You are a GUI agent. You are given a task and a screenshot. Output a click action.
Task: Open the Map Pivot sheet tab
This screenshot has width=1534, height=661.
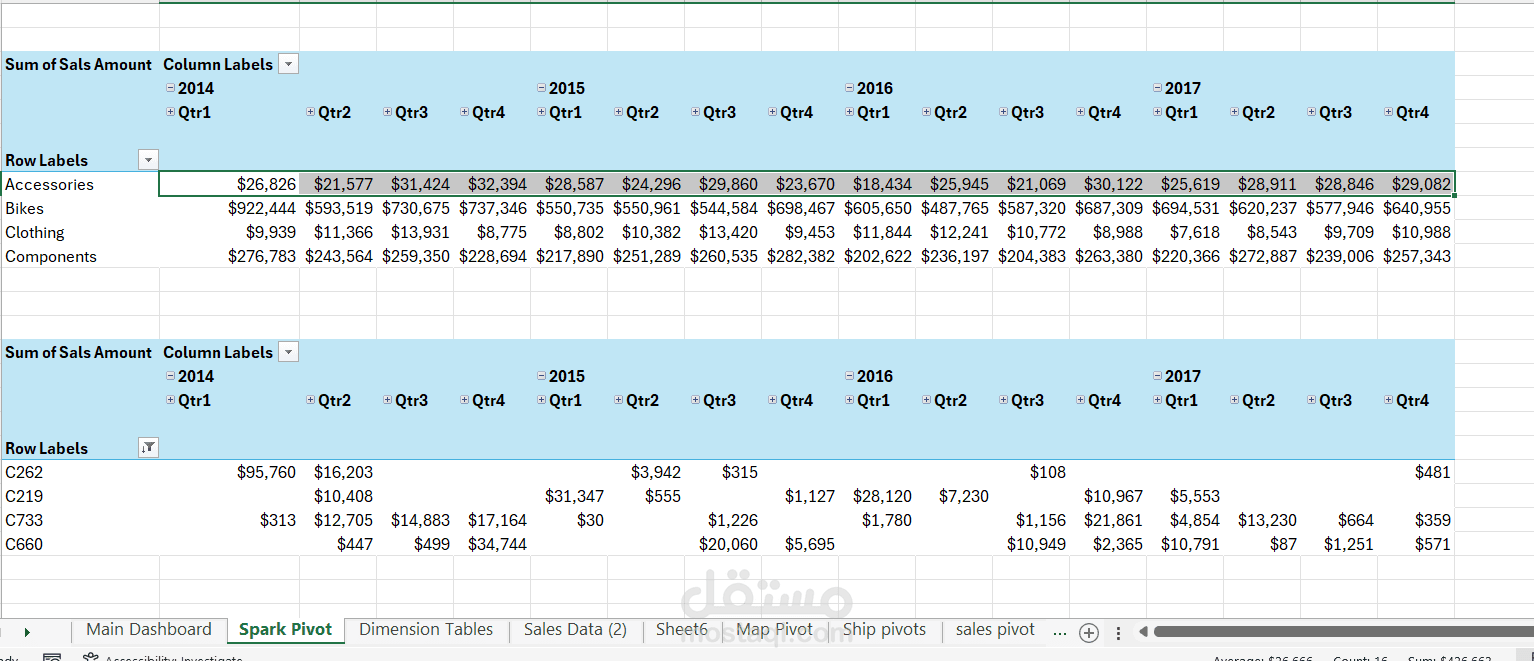tap(775, 630)
